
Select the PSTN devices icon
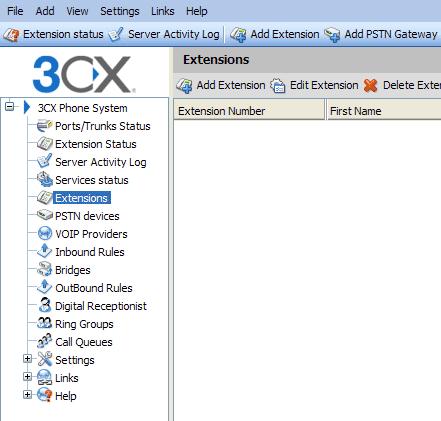tap(44, 215)
